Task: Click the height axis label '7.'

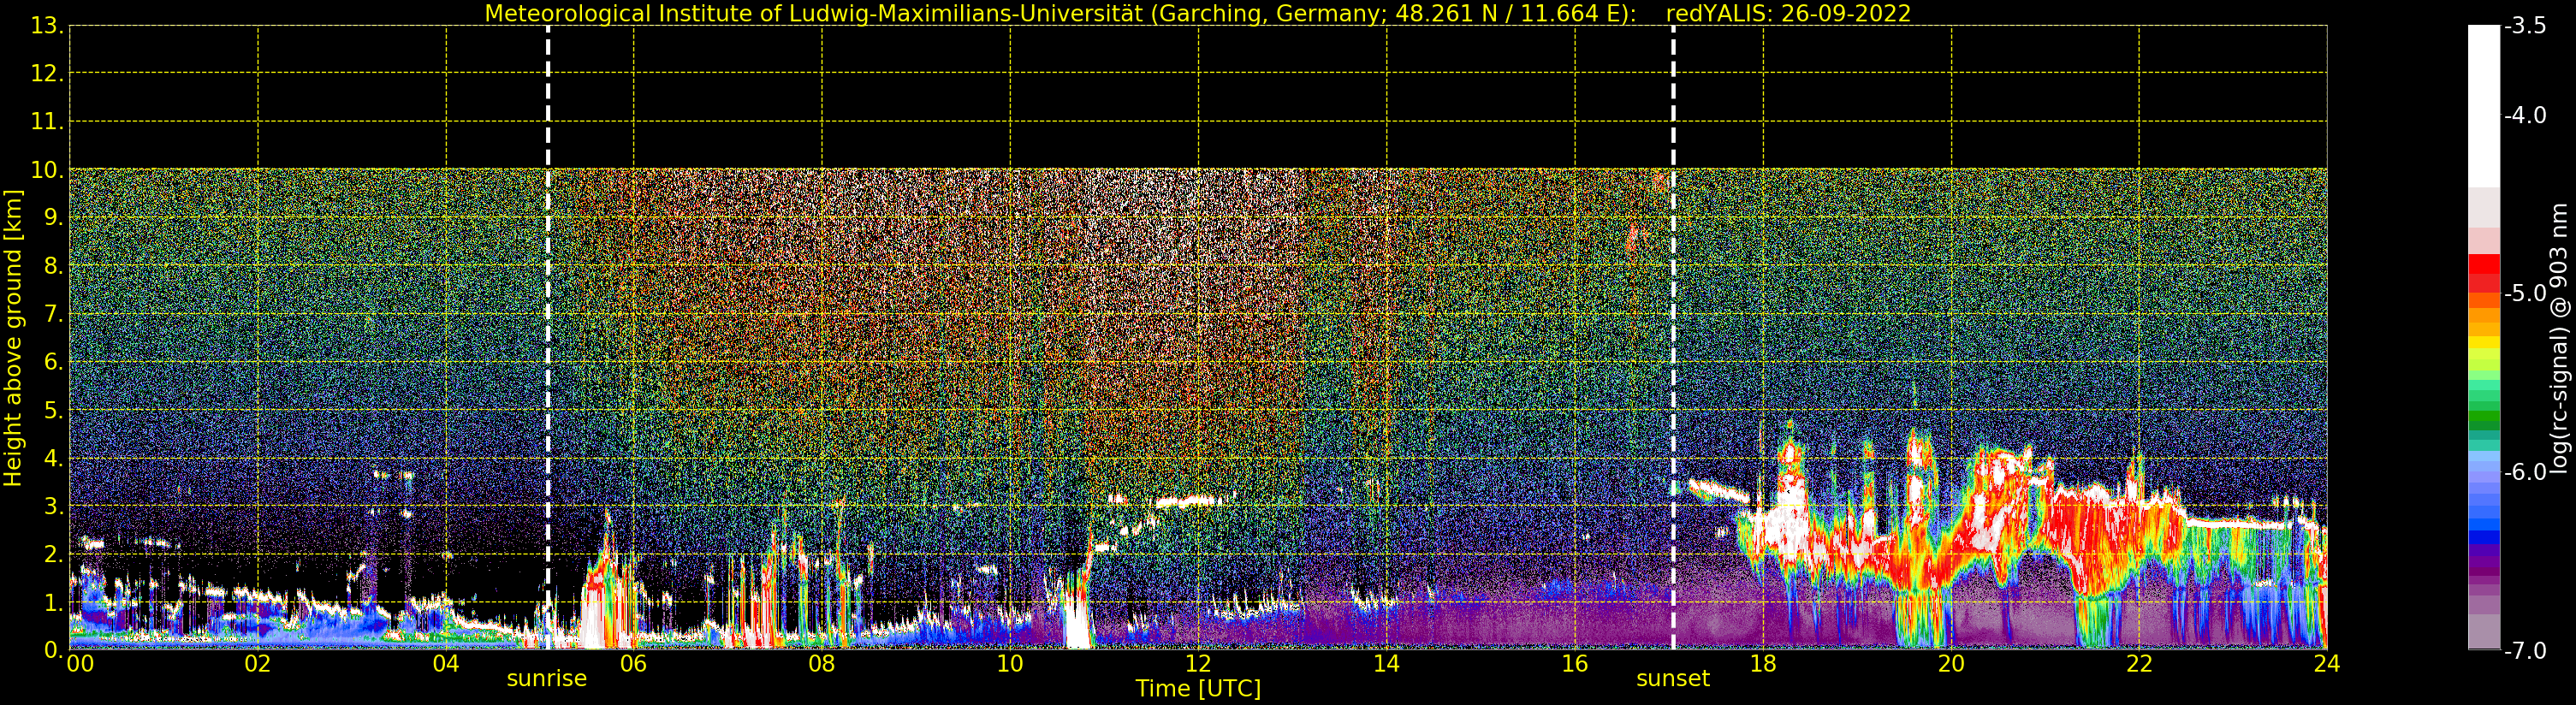Action: pyautogui.click(x=53, y=314)
